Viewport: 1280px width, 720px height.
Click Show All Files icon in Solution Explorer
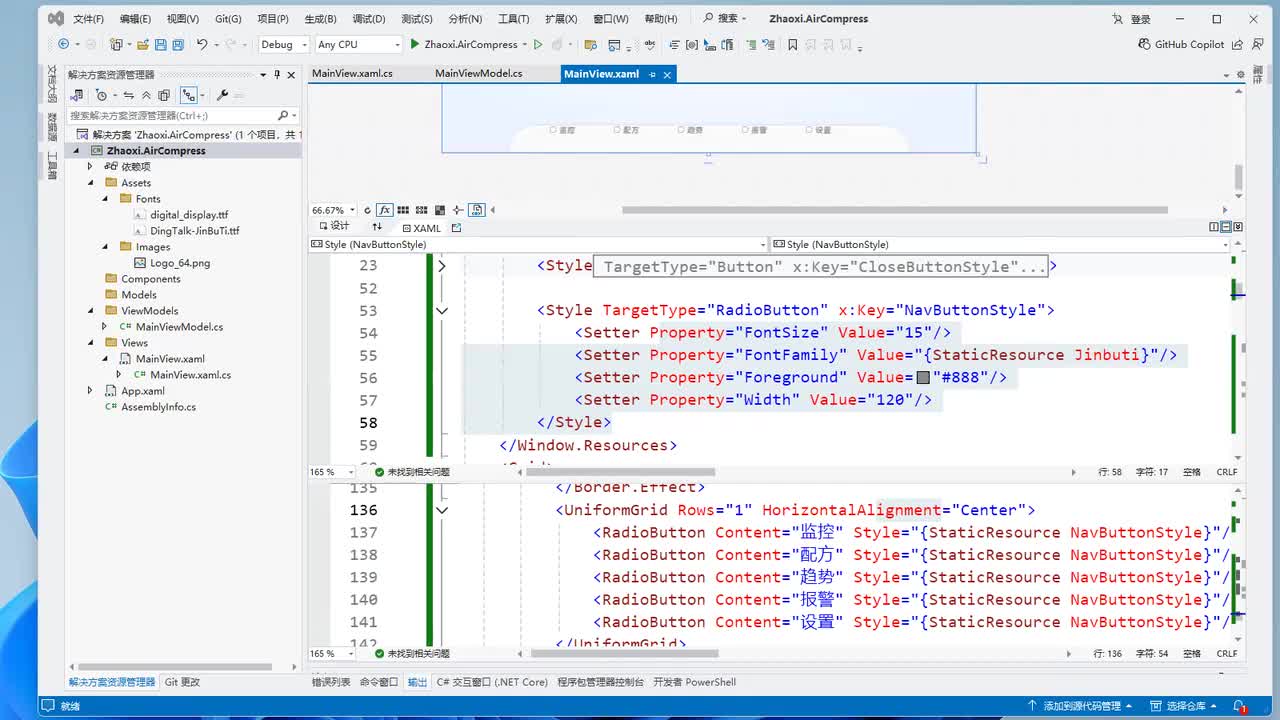point(164,96)
